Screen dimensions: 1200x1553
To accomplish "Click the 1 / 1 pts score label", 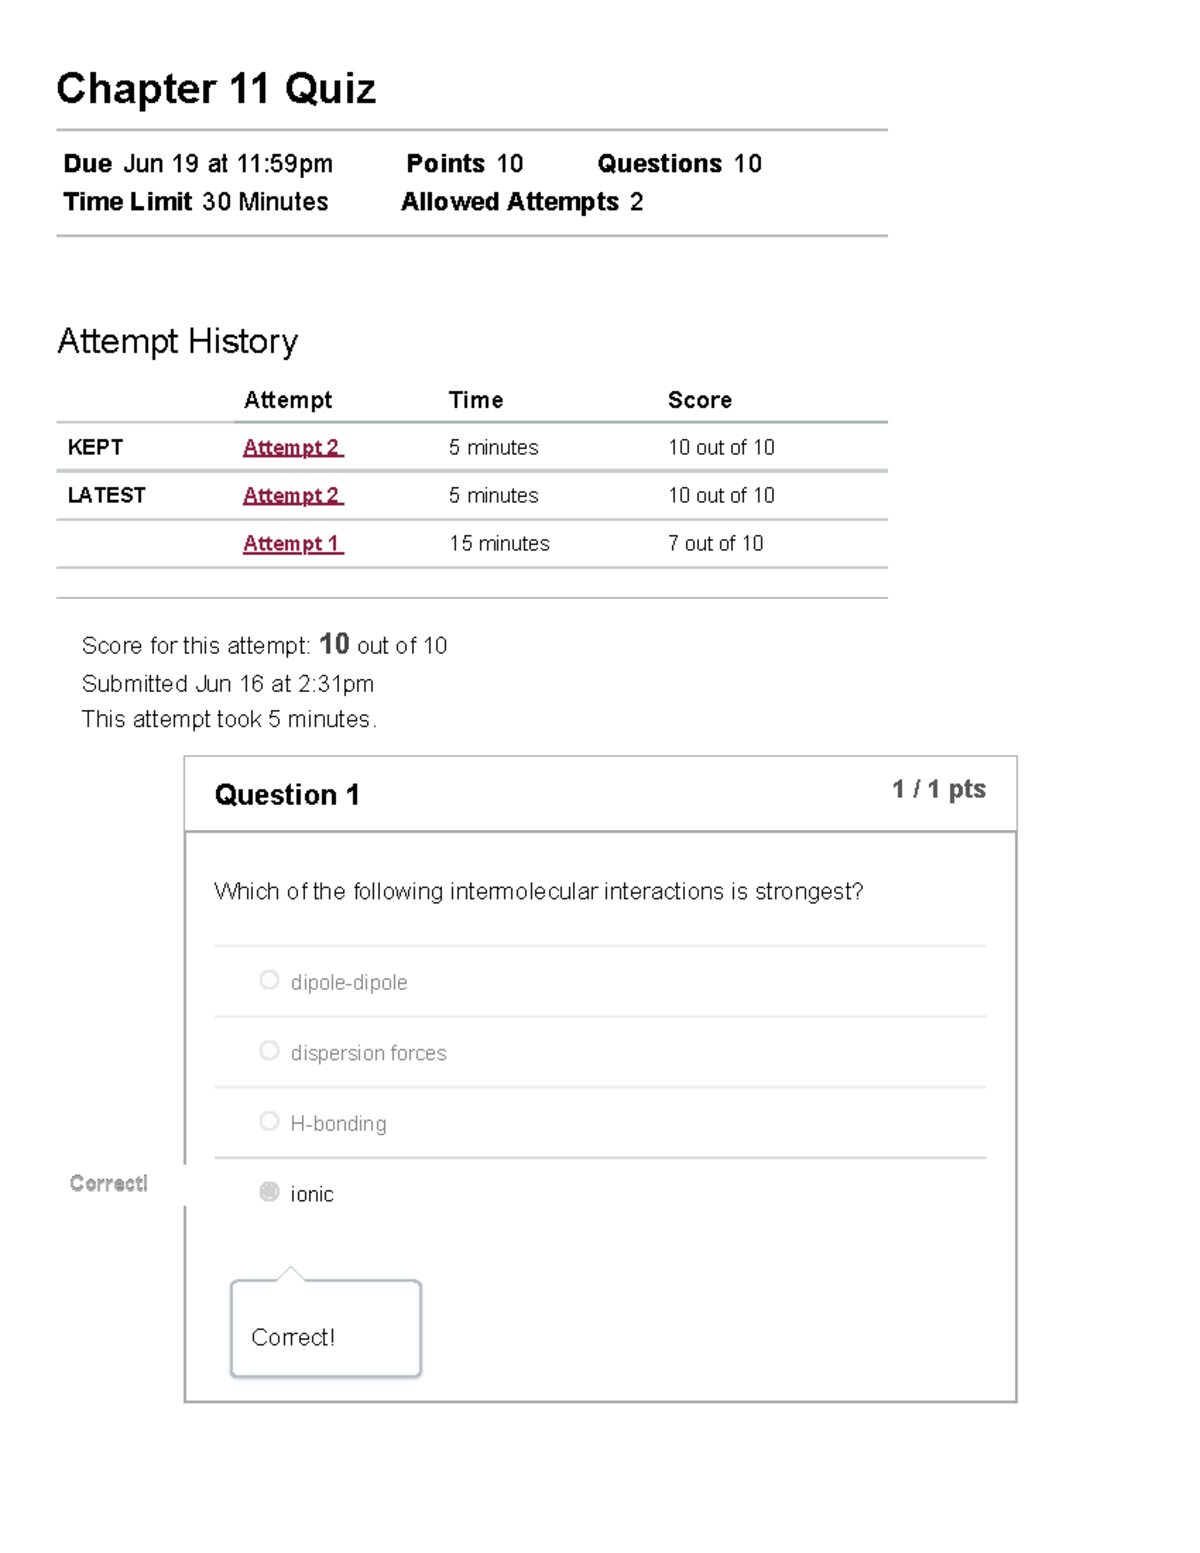I will tap(937, 789).
